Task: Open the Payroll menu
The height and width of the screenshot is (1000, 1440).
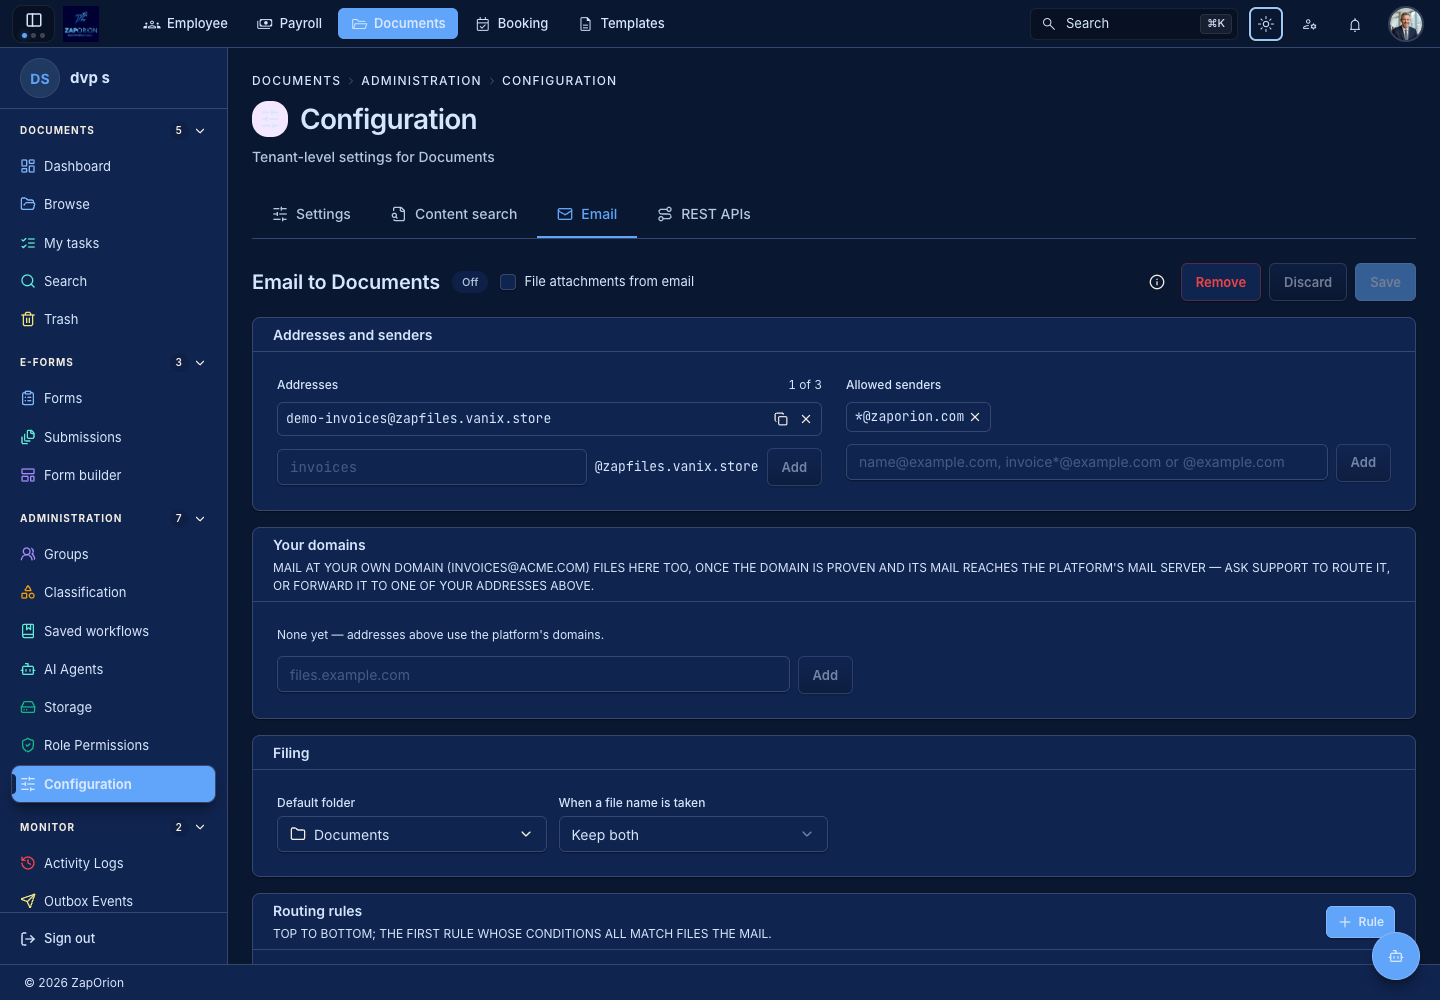Action: coord(290,23)
